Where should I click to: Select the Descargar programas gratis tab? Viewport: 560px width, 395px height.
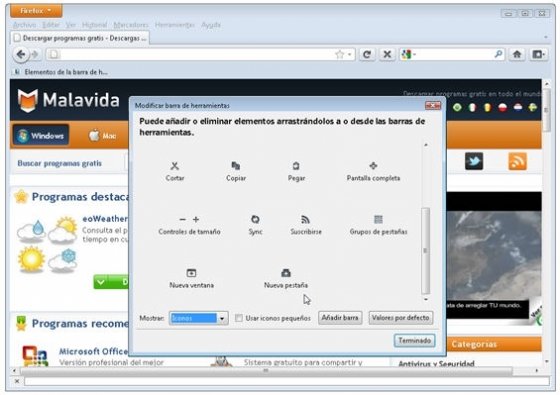80,38
